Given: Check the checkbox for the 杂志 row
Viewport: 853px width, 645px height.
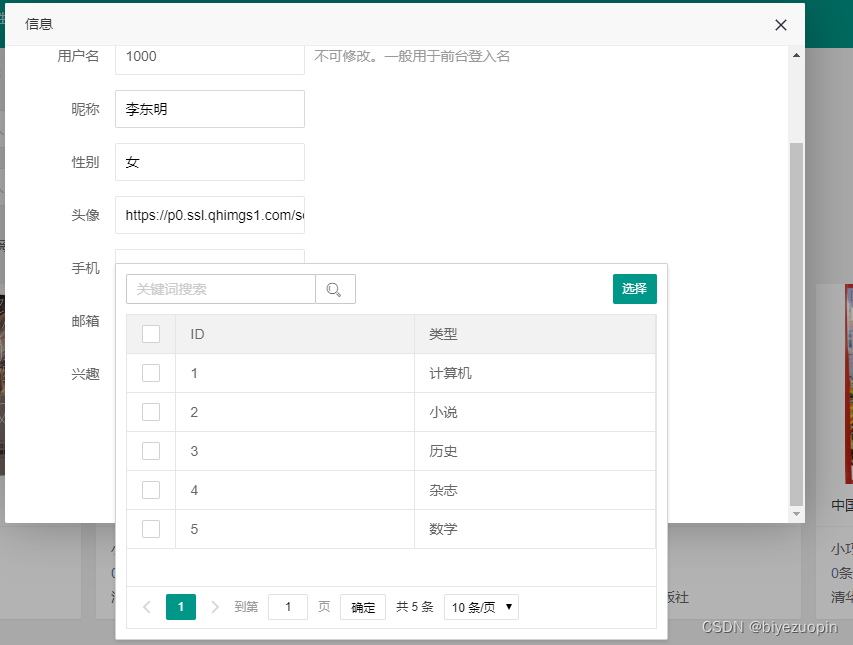Looking at the screenshot, I should coord(151,489).
